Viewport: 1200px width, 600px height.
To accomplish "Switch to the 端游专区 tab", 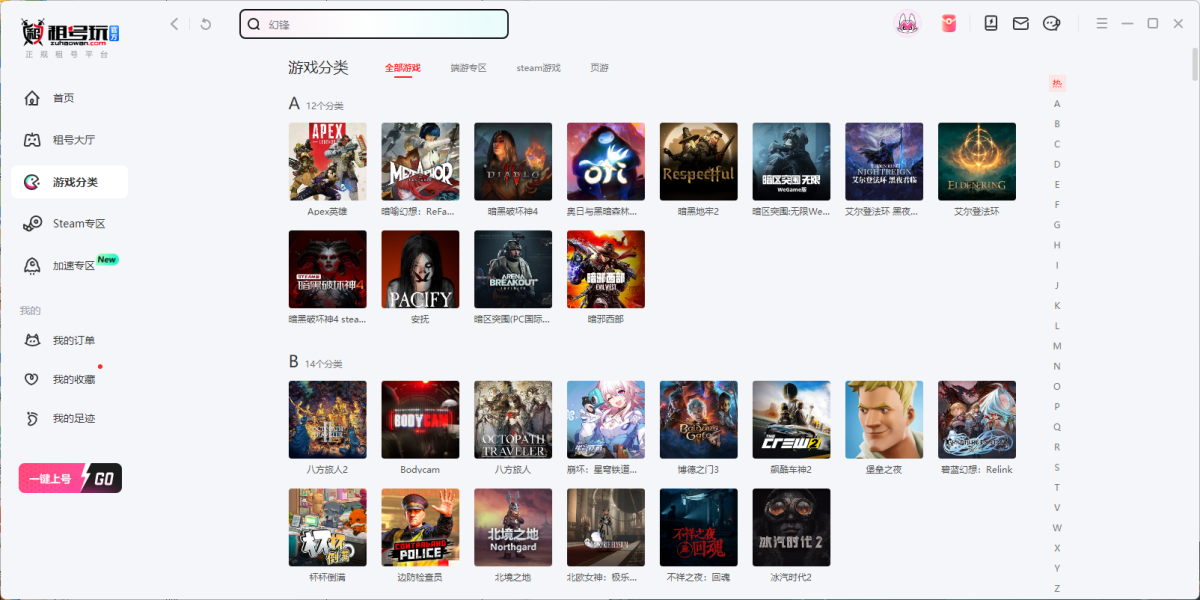I will tap(468, 68).
